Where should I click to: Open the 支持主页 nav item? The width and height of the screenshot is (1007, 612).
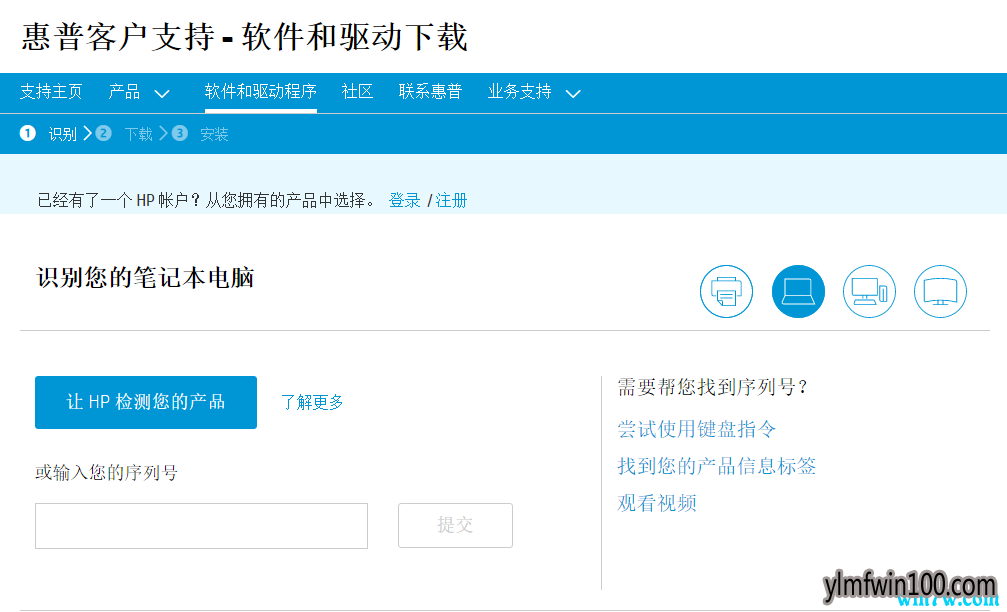[51, 92]
